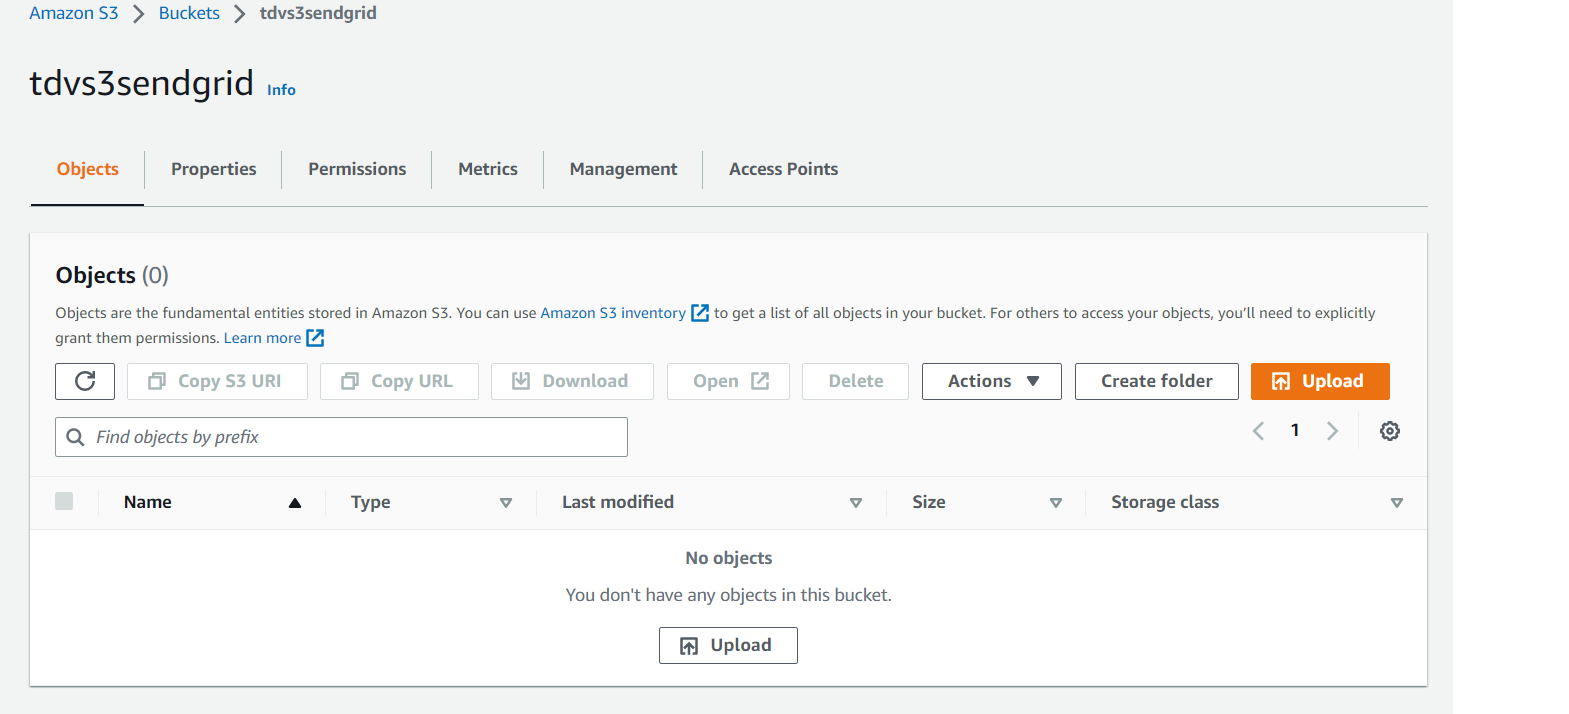This screenshot has width=1569, height=714.
Task: Switch to the Properties tab
Action: pos(214,169)
